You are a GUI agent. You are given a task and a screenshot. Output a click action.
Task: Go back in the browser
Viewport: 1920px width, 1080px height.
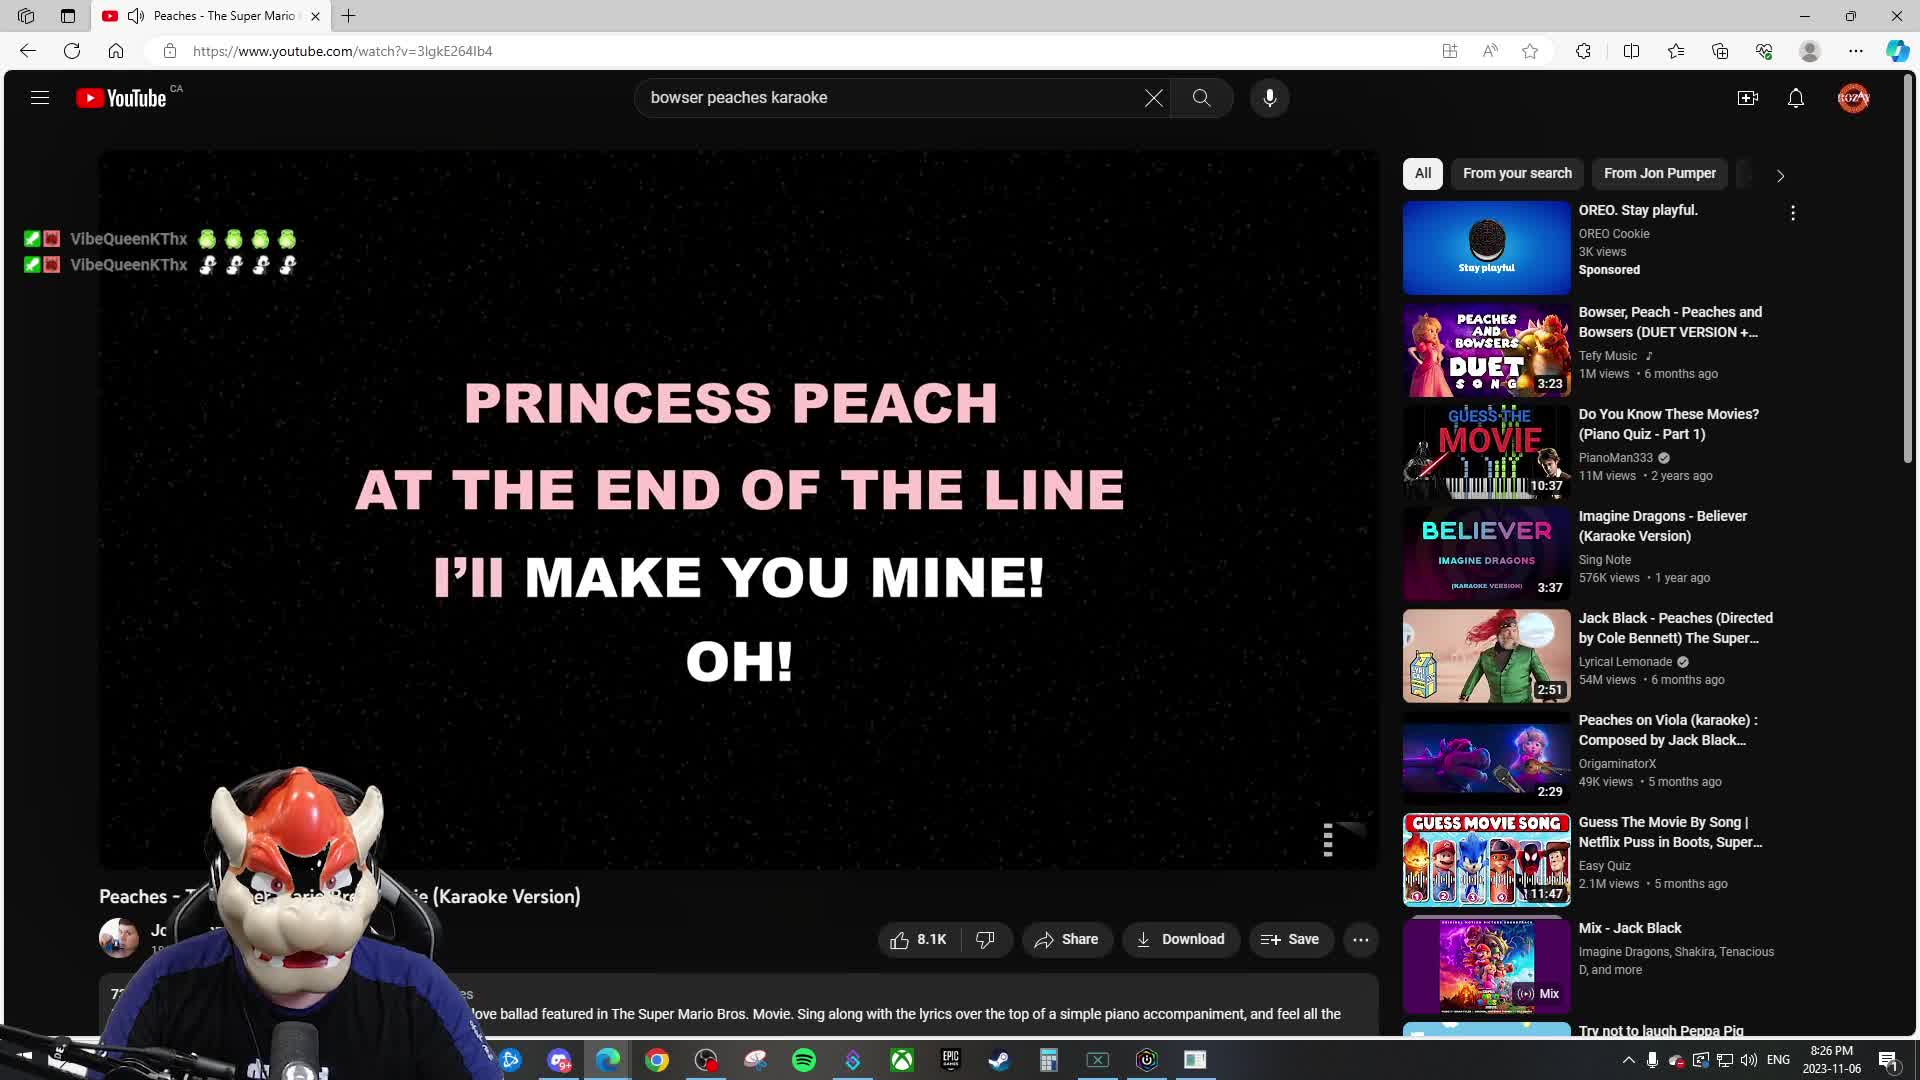coord(28,51)
